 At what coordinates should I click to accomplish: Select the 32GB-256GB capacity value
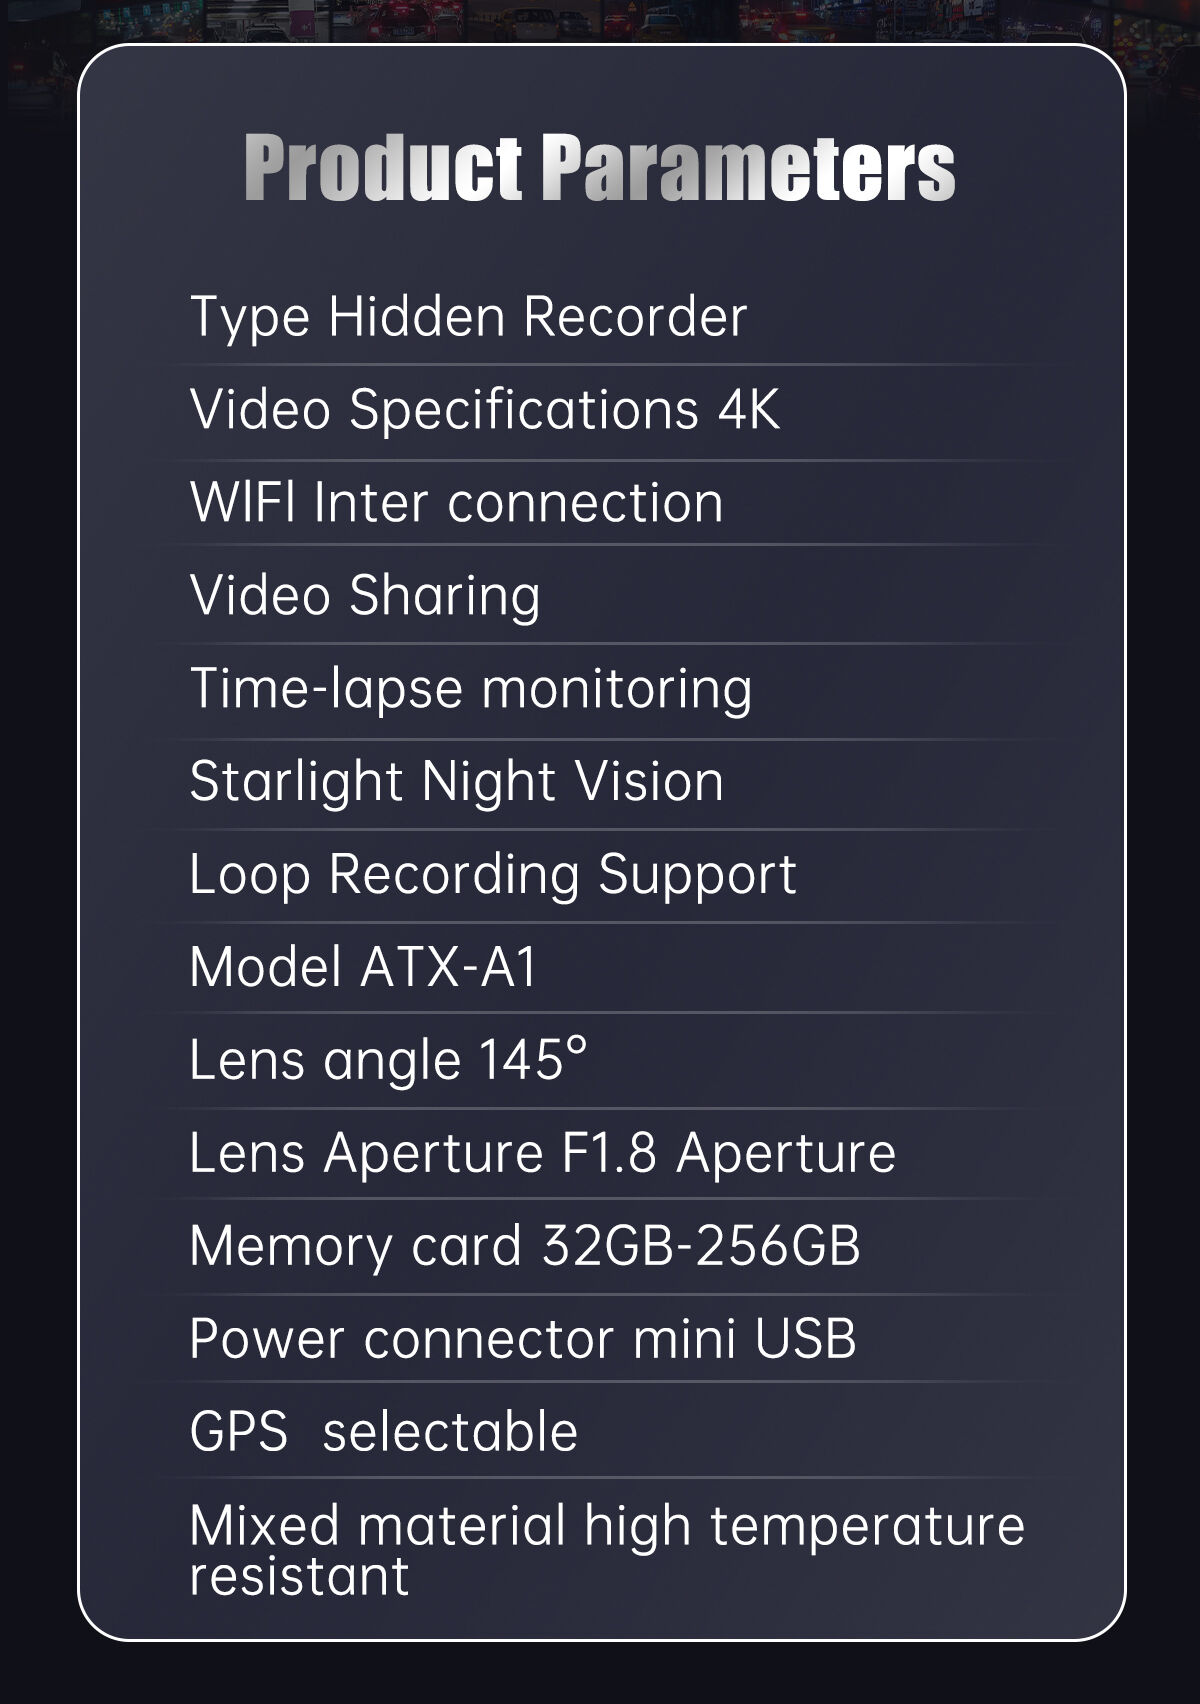[x=700, y=1246]
